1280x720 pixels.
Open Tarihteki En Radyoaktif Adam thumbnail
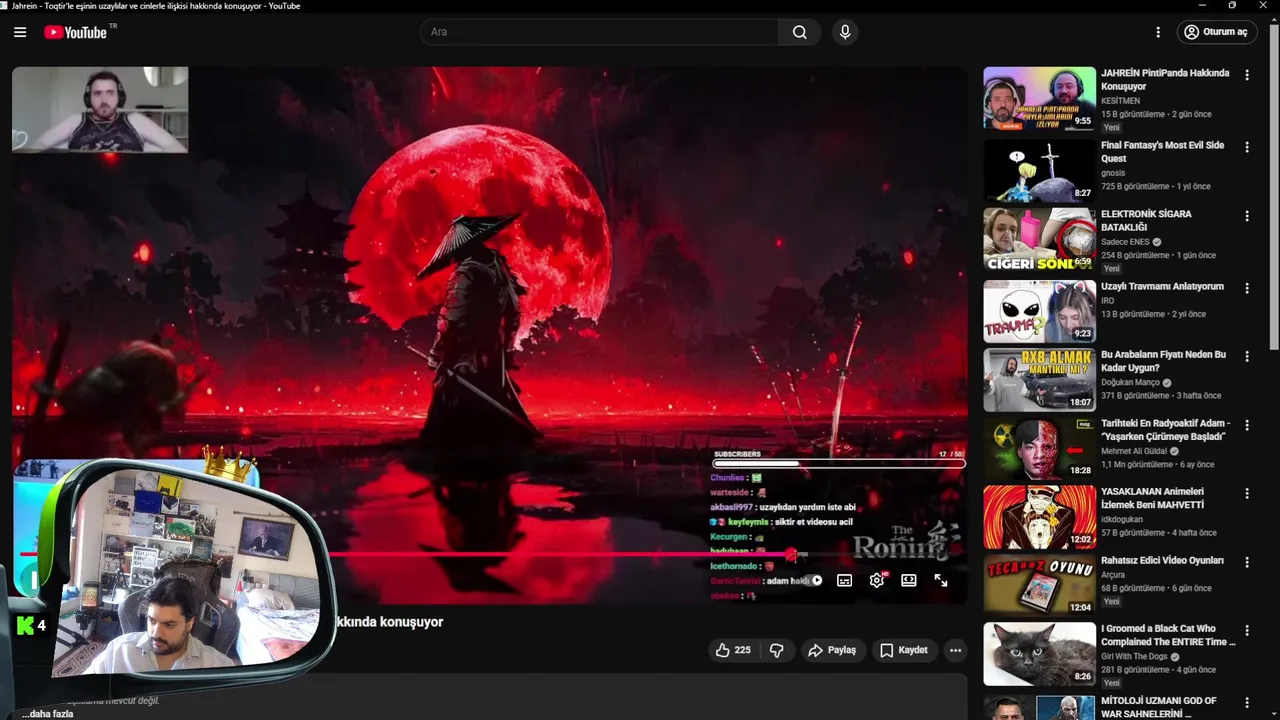(x=1039, y=448)
